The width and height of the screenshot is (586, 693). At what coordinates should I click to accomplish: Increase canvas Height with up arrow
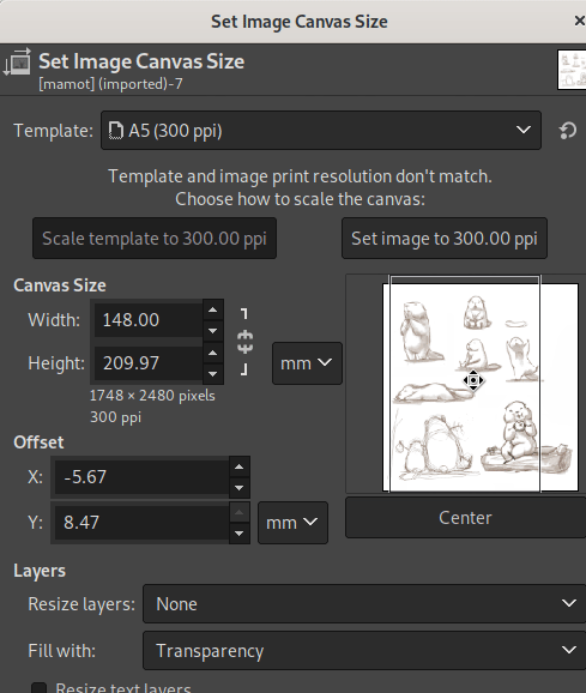[213, 353]
